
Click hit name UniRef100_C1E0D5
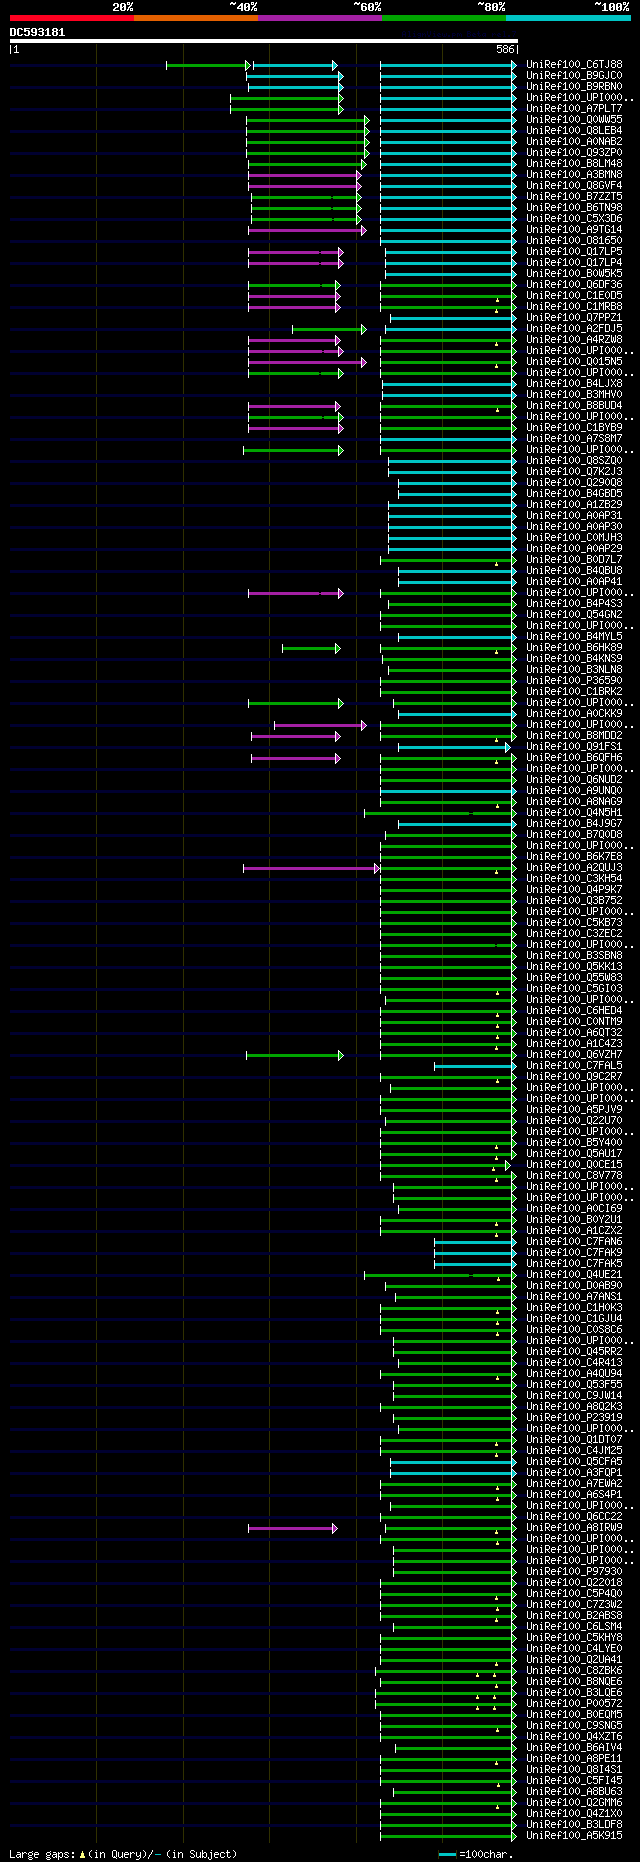574,296
